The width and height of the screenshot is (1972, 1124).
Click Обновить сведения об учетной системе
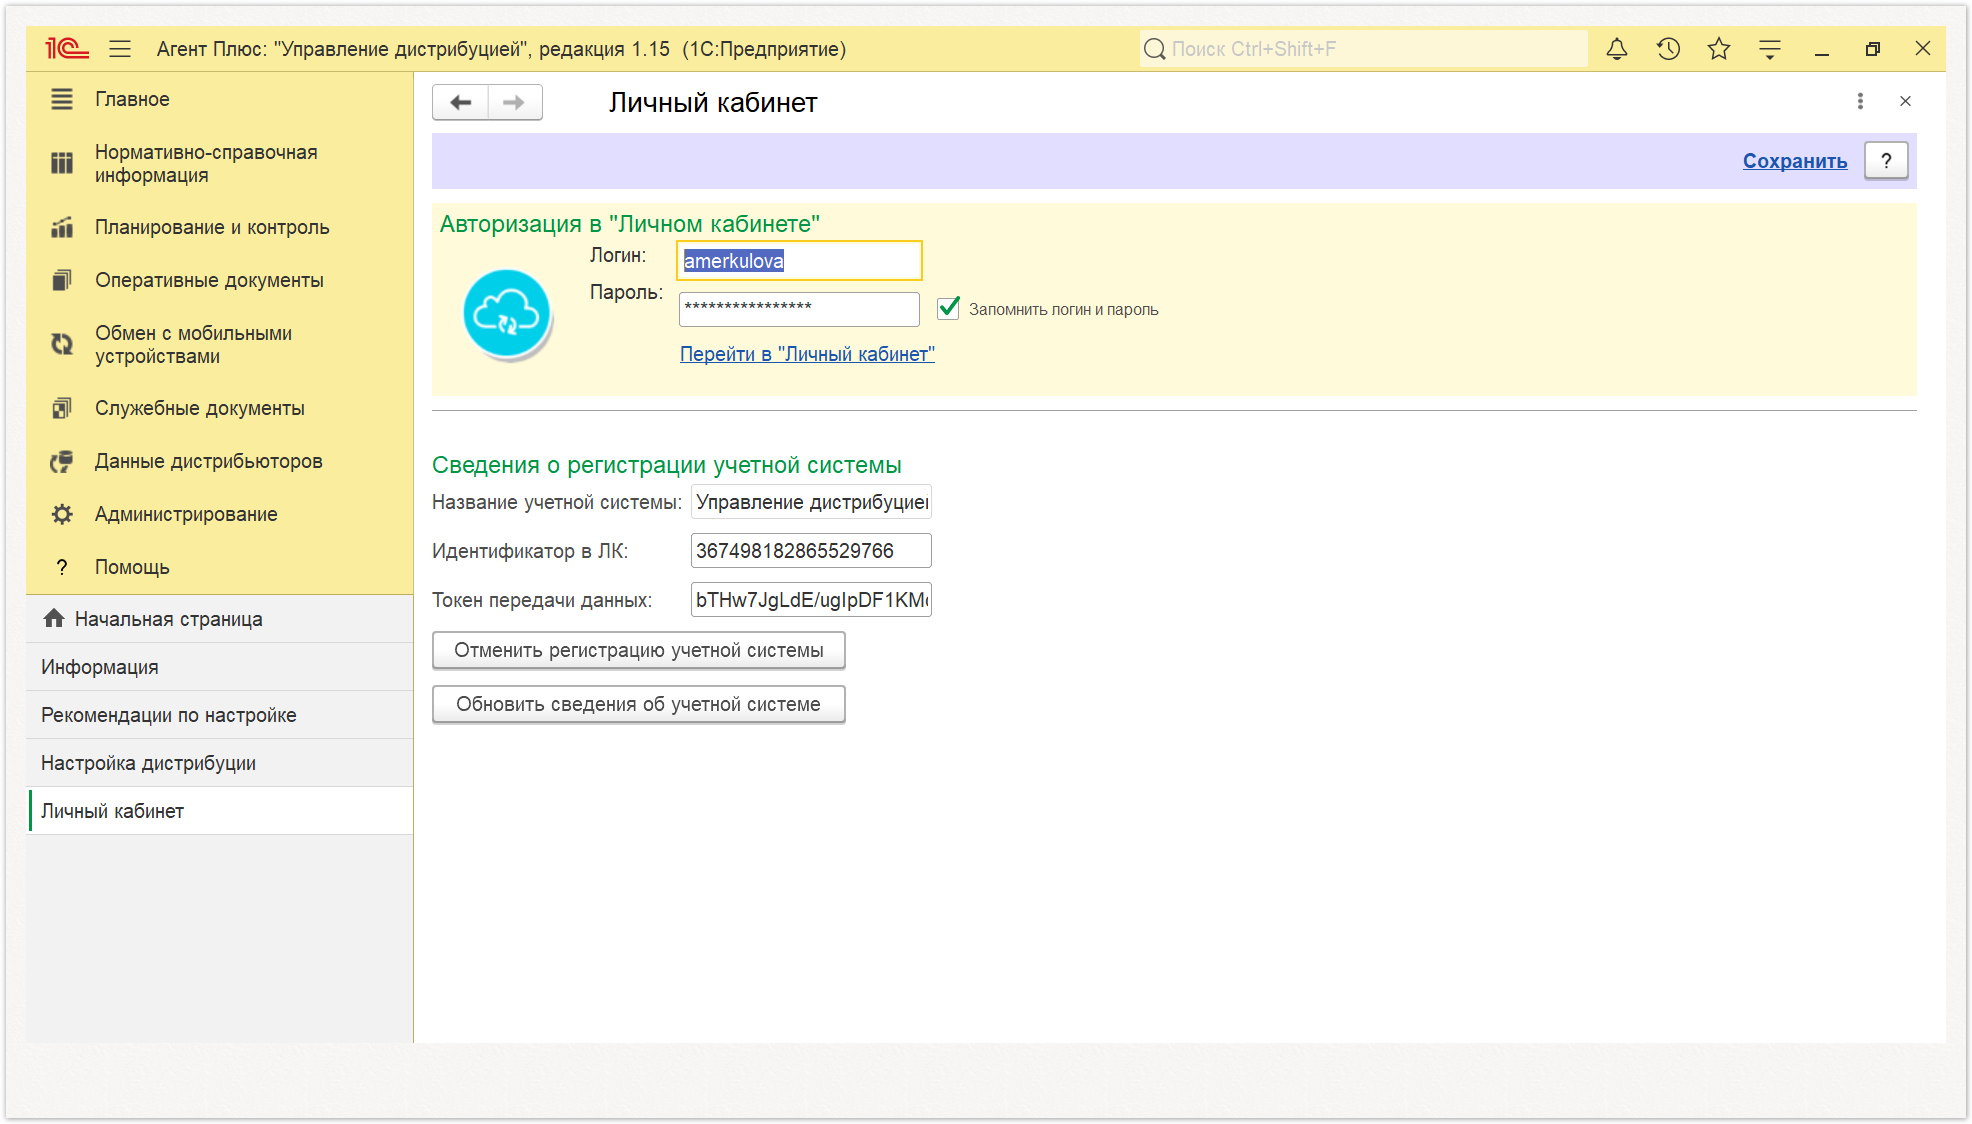click(639, 704)
